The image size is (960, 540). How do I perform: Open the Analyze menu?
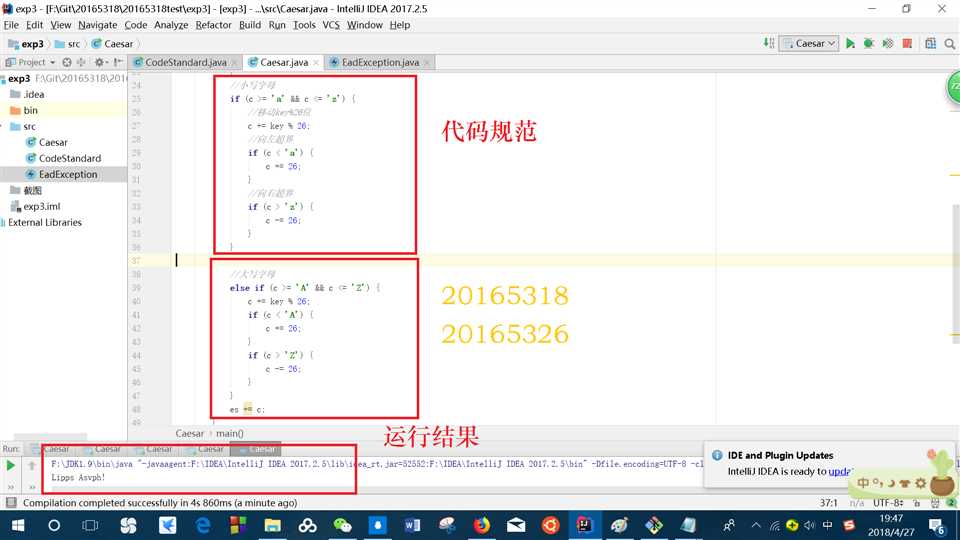pyautogui.click(x=171, y=25)
